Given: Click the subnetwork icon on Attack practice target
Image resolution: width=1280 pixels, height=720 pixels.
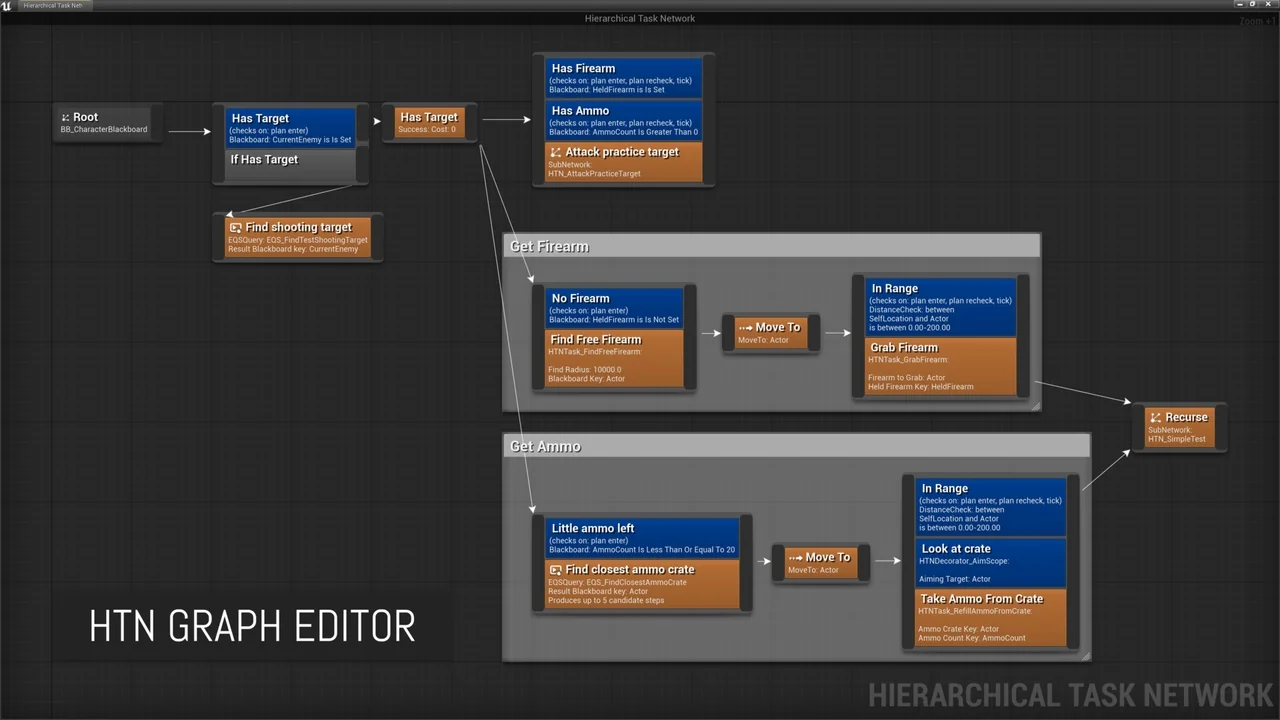Looking at the screenshot, I should pos(556,153).
